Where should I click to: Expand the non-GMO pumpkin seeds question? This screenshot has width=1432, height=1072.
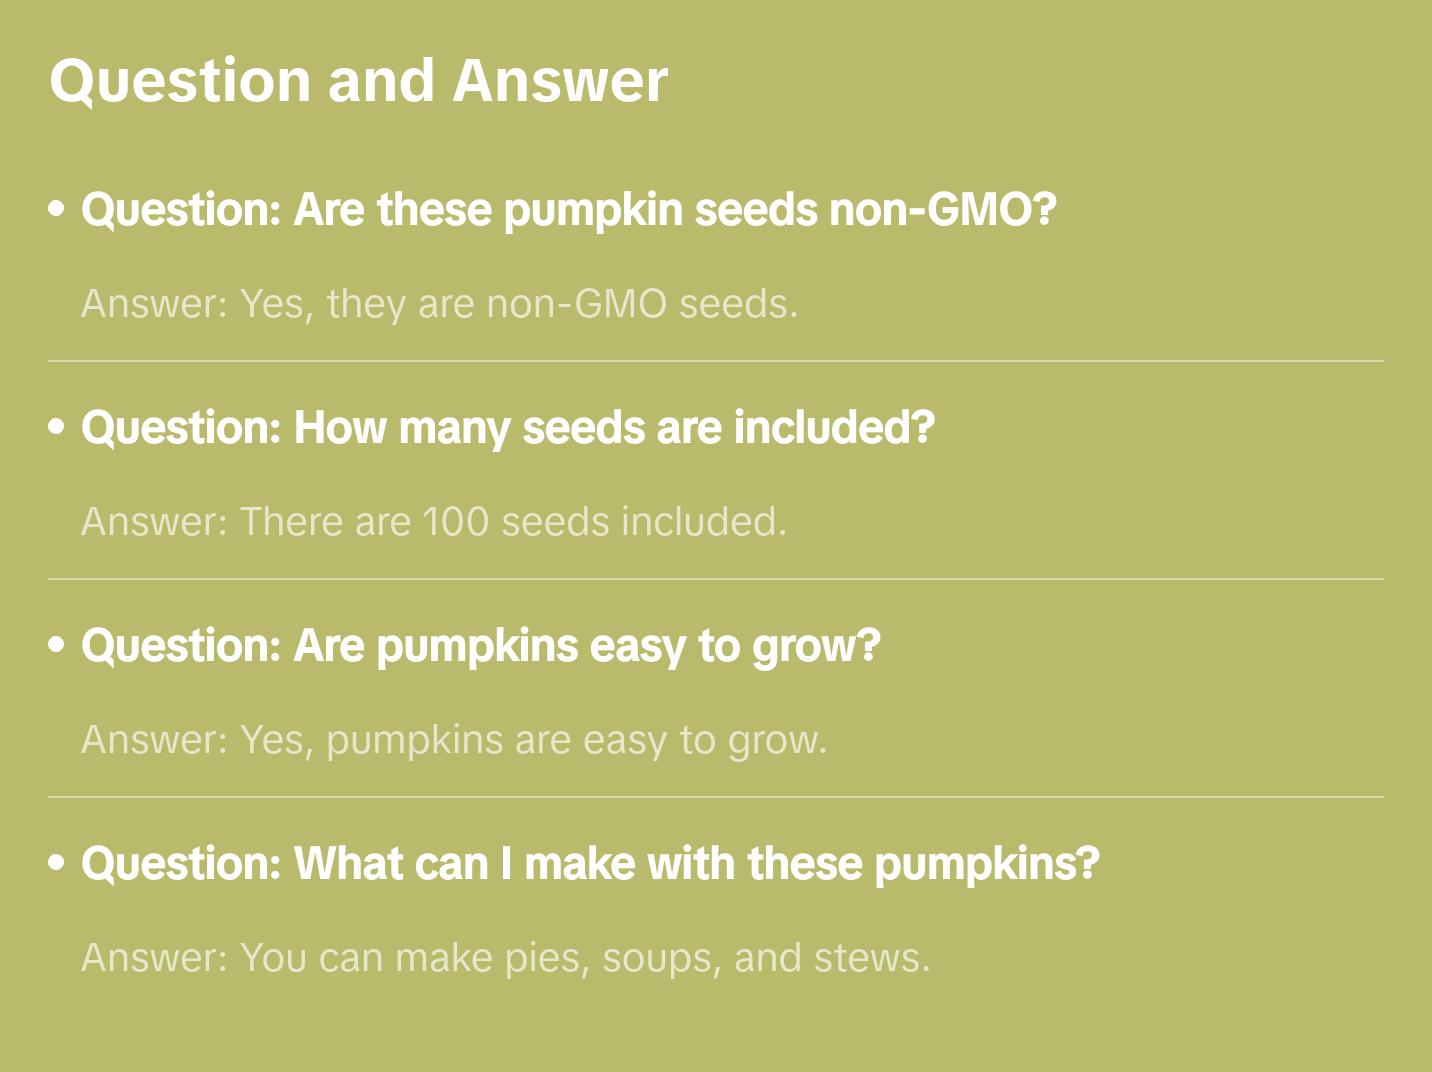coord(568,210)
